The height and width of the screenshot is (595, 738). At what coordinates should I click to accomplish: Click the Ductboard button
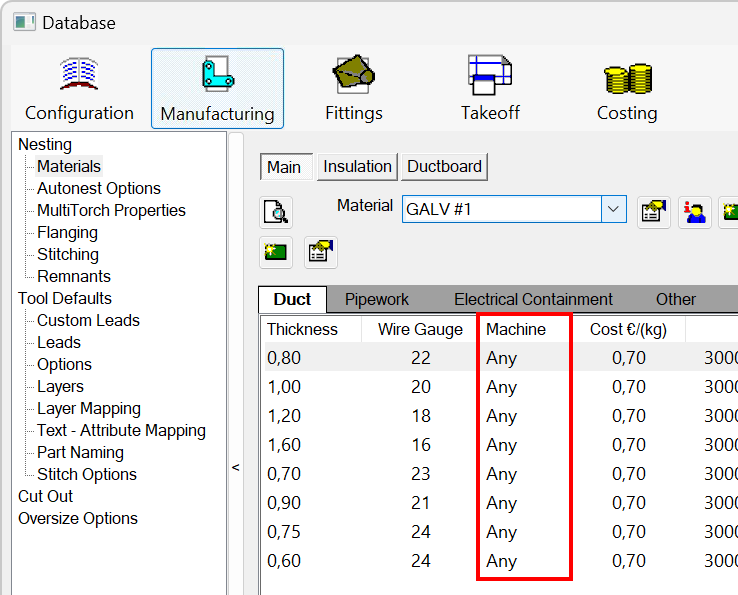(x=444, y=167)
